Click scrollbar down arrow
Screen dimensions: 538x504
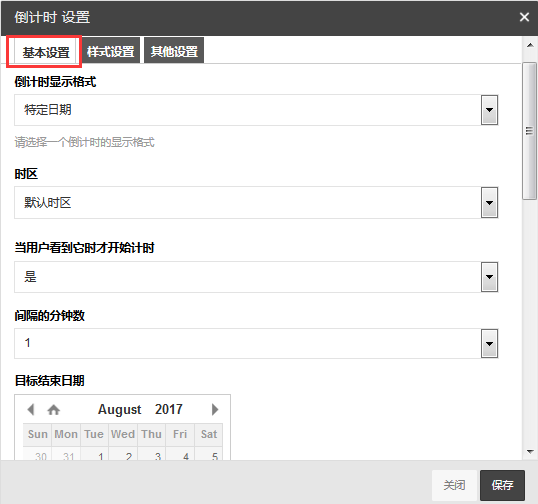(x=530, y=452)
